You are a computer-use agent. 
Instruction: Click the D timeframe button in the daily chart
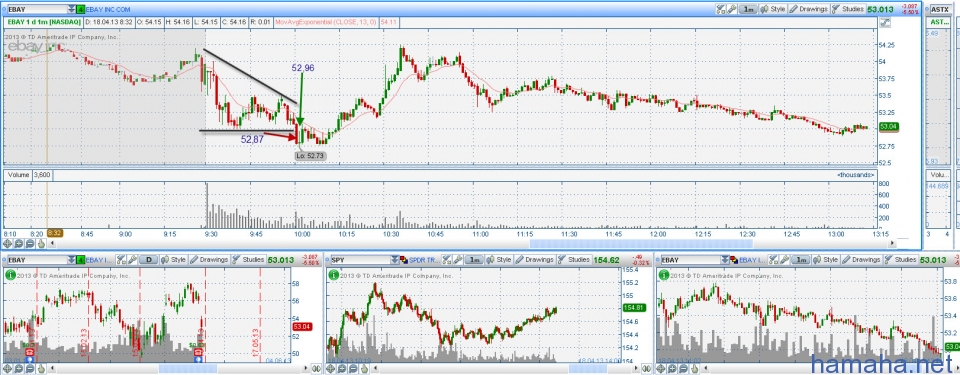149,260
